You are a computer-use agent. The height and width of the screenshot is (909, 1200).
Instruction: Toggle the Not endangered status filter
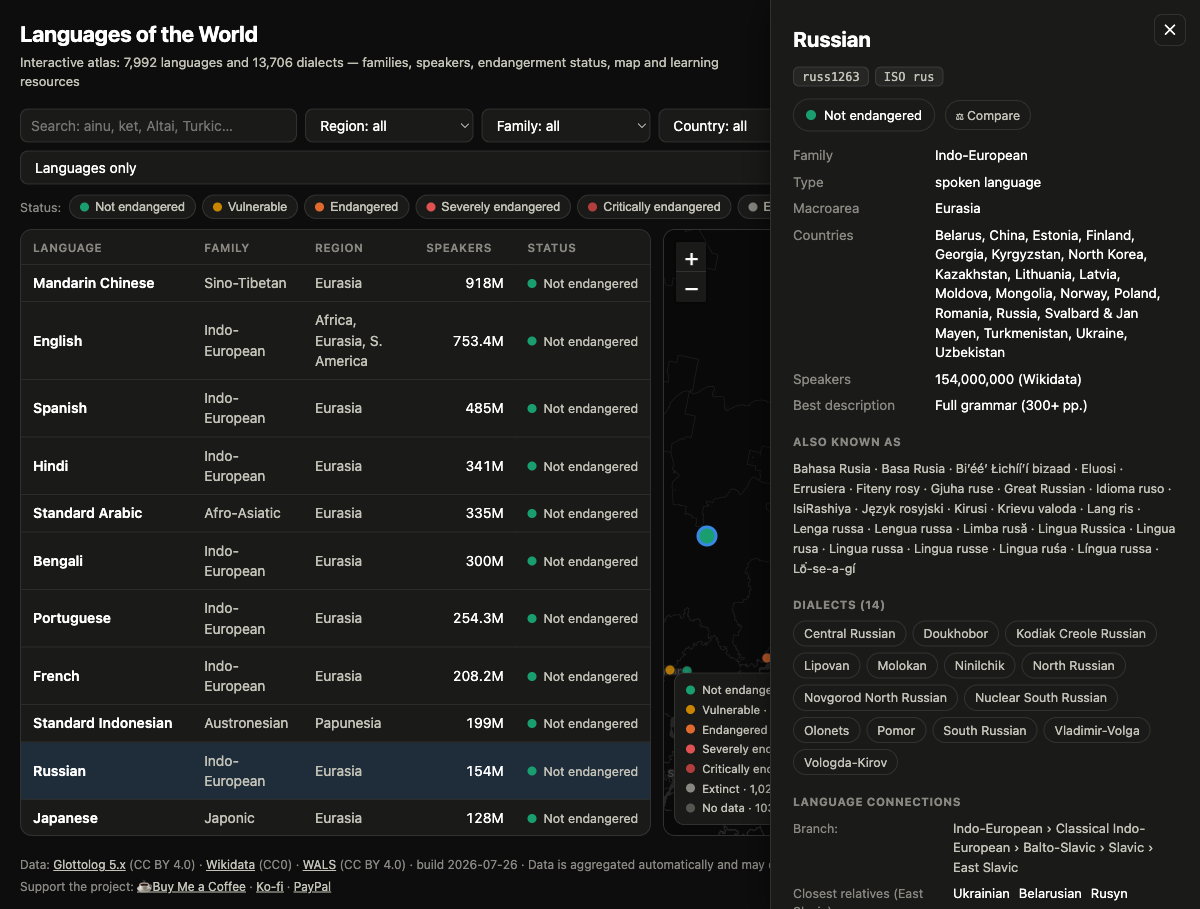point(132,207)
